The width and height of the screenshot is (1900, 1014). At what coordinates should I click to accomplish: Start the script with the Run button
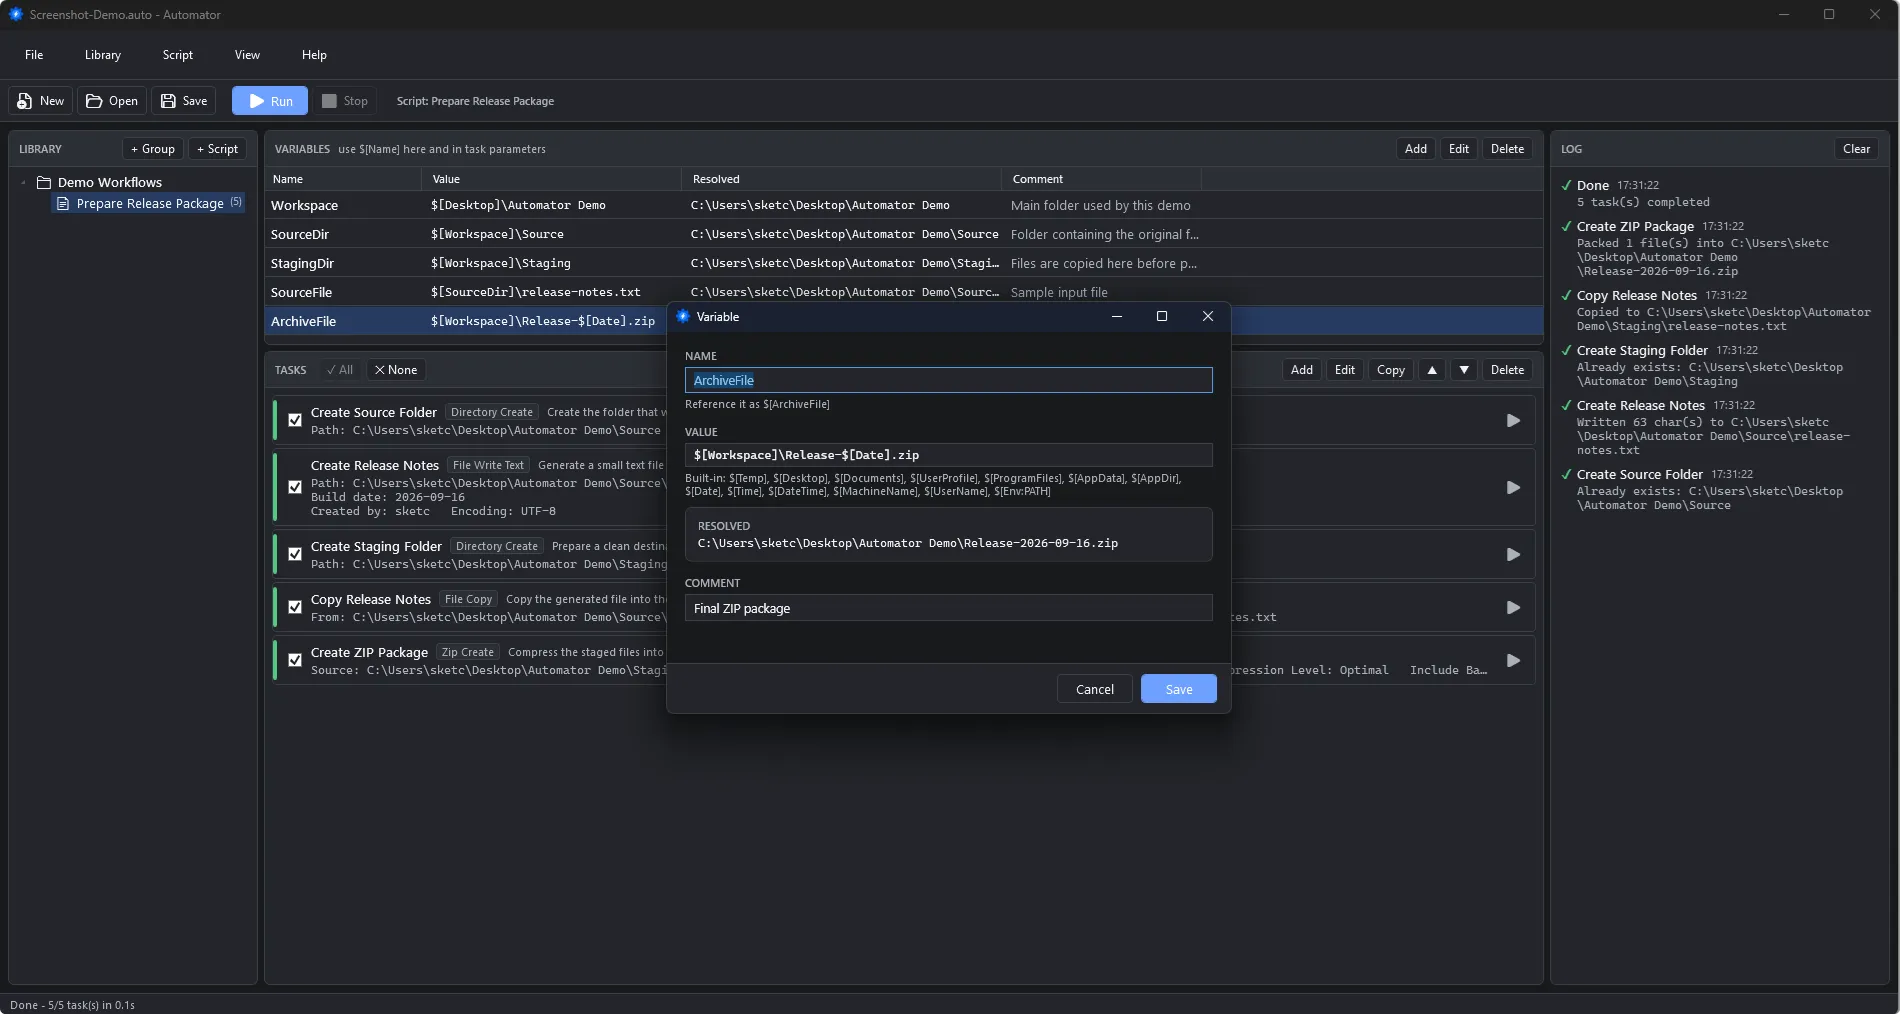pos(270,101)
